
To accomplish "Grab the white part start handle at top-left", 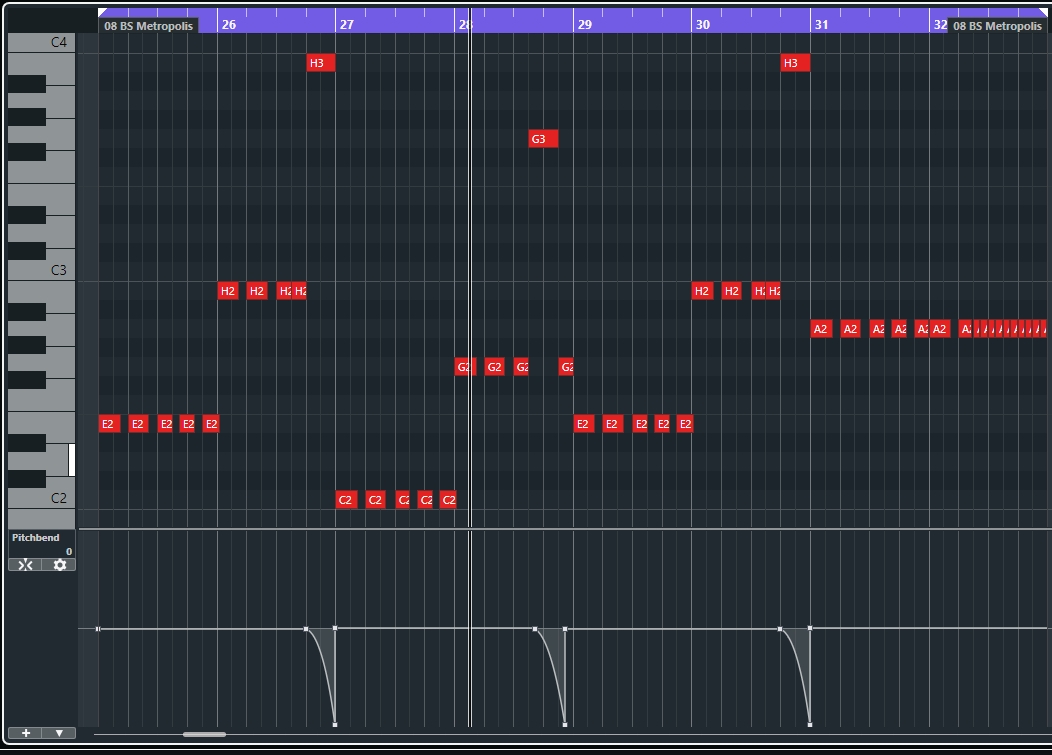I will point(102,12).
